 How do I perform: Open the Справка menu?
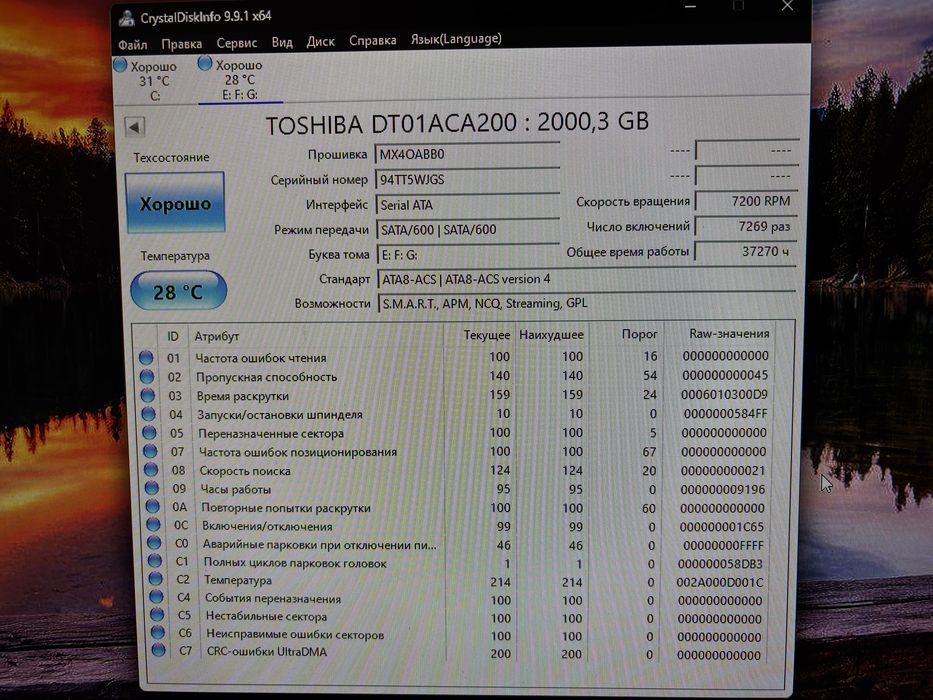tap(372, 40)
